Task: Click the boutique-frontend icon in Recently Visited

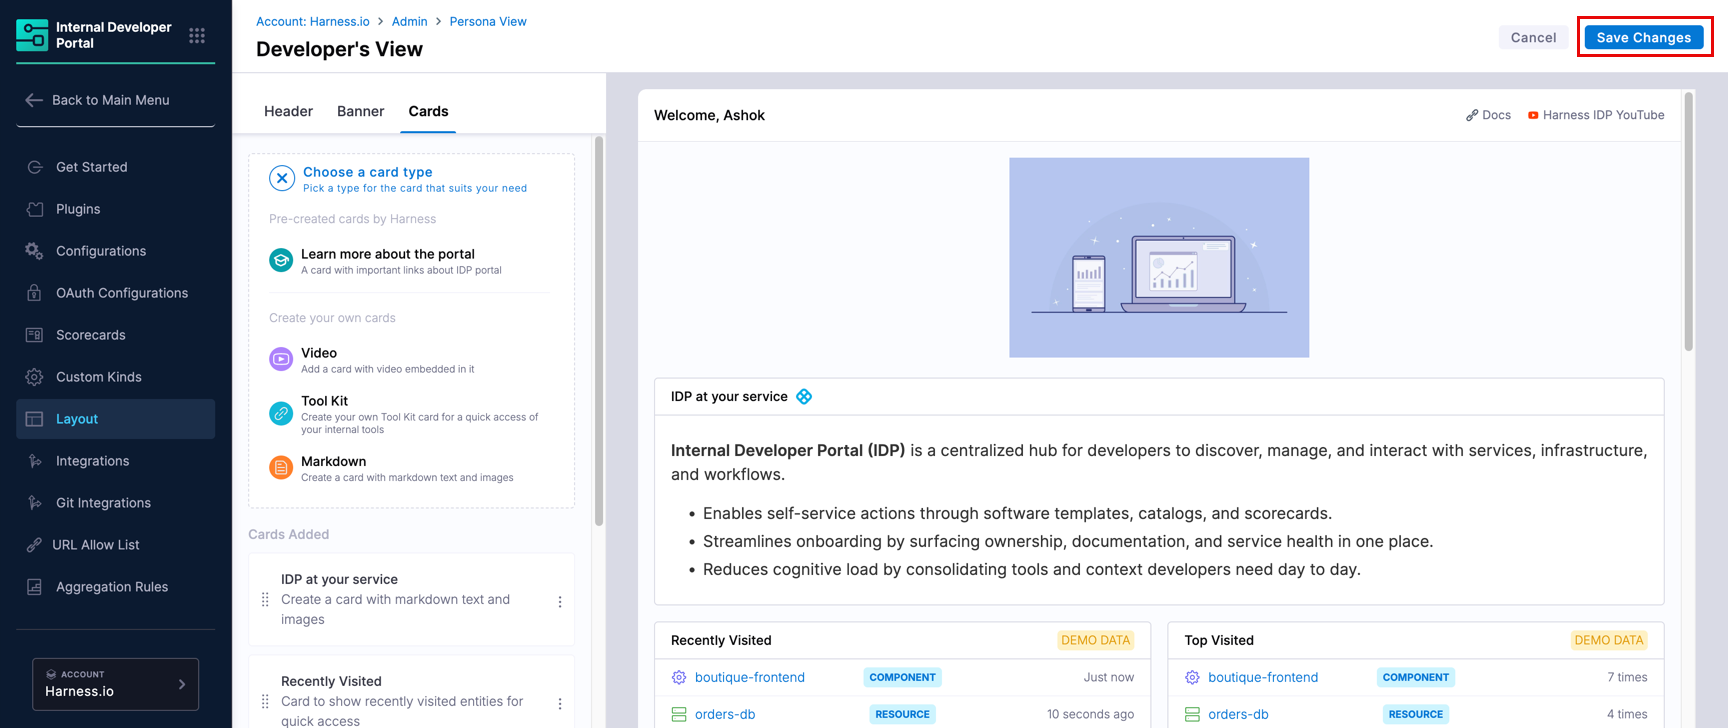Action: (x=679, y=678)
